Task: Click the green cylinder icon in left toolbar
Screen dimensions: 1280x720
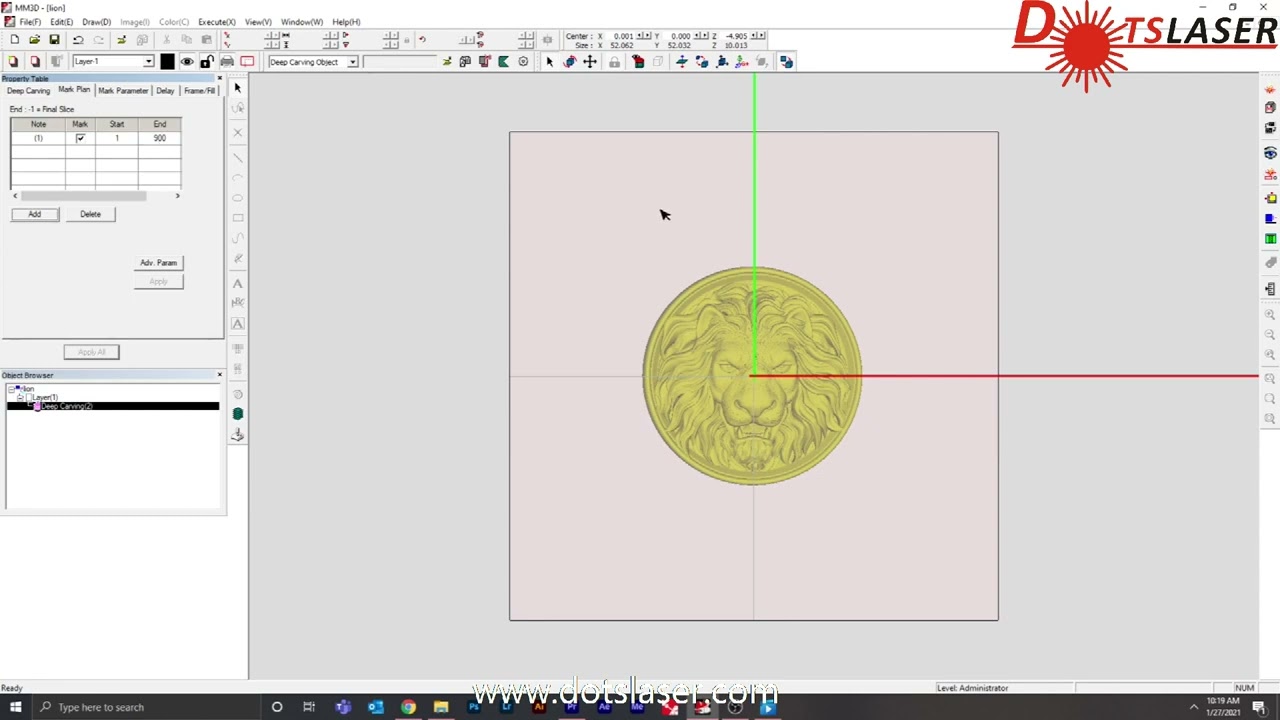Action: 238,414
